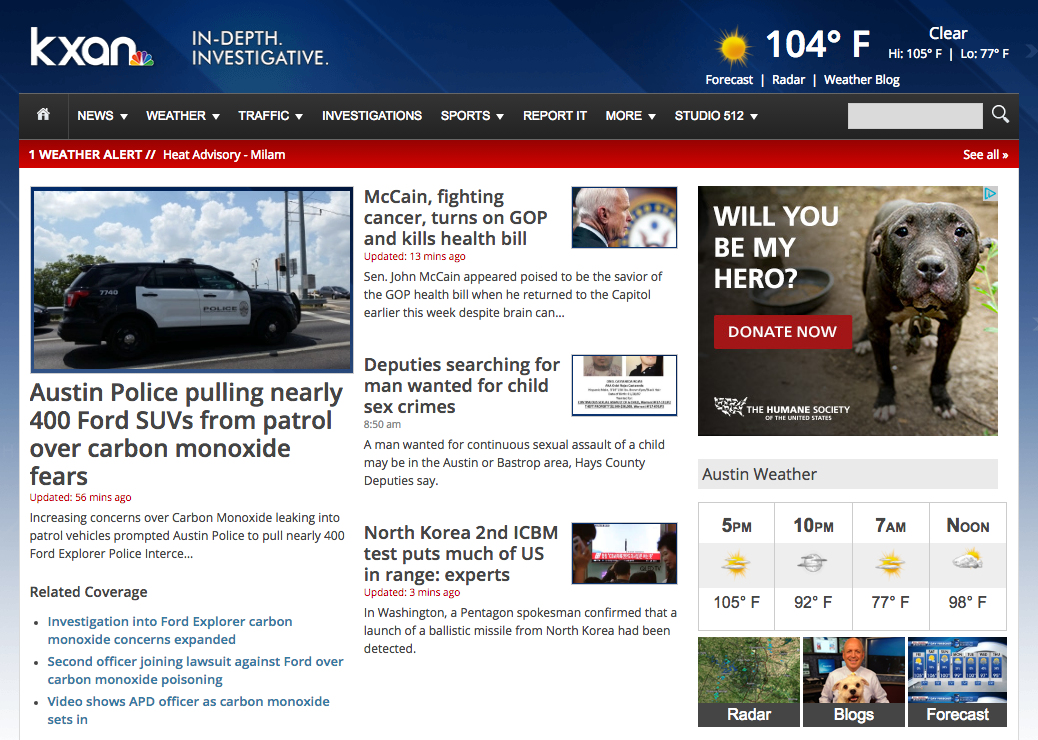
Task: Click the KXAN logo
Action: tap(91, 47)
